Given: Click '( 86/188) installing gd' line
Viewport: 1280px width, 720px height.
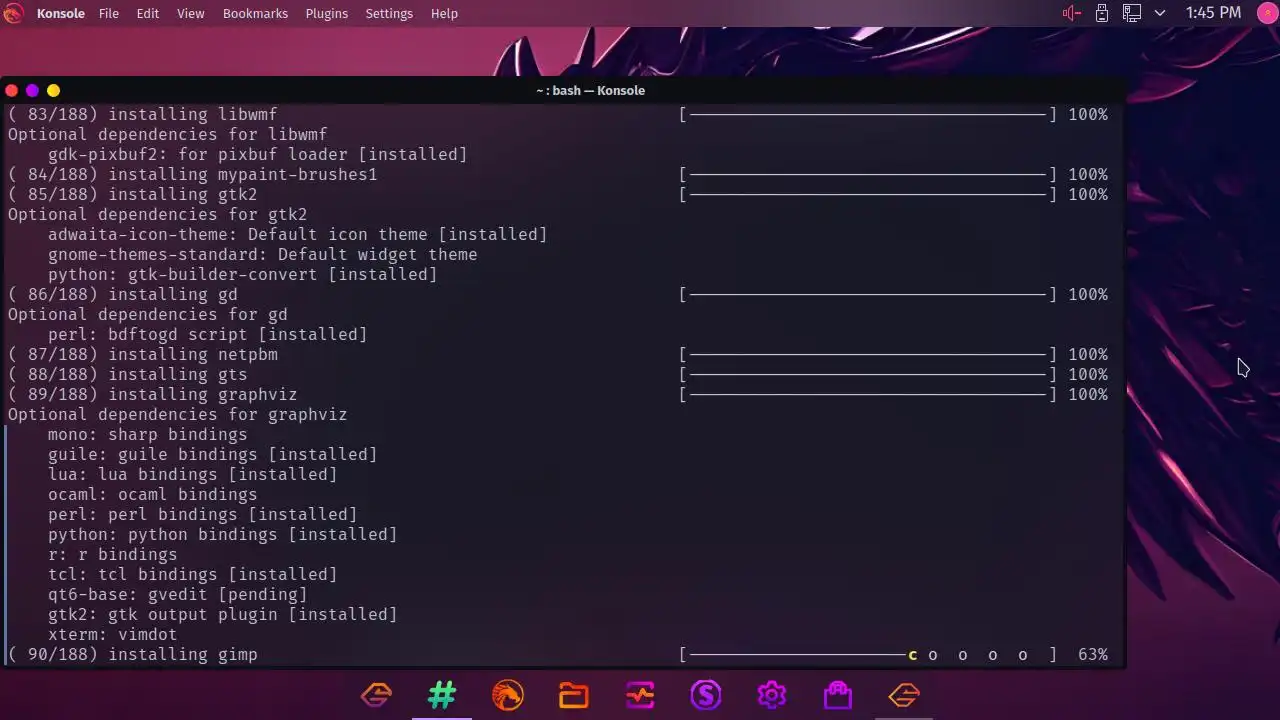Looking at the screenshot, I should pos(123,294).
